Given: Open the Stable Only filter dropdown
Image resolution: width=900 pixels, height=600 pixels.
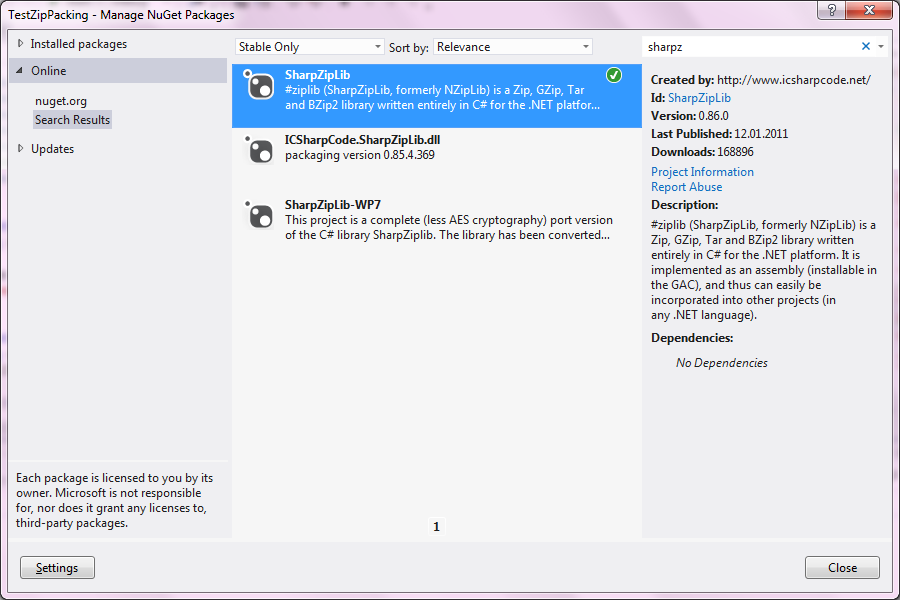Looking at the screenshot, I should (x=309, y=46).
